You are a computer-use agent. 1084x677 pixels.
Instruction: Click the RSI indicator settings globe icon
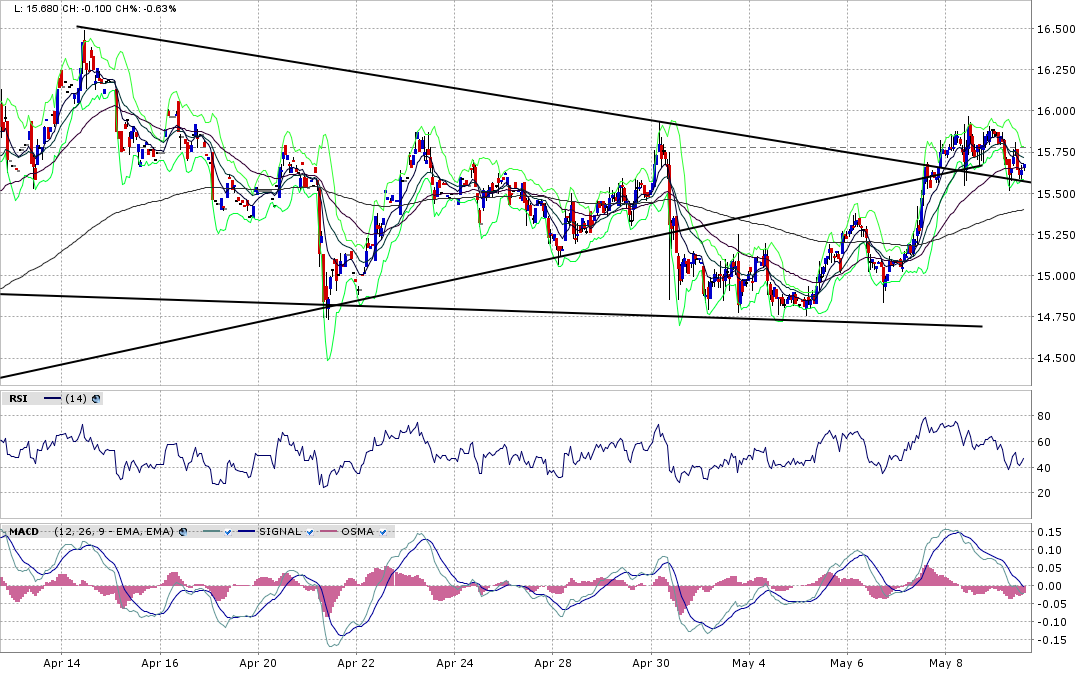click(96, 398)
